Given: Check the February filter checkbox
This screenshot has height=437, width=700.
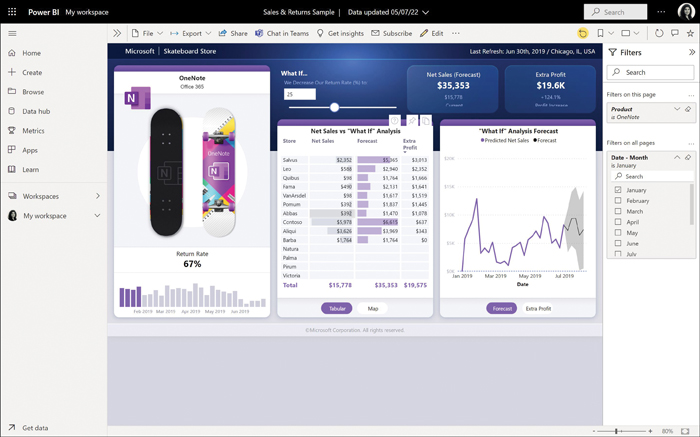Looking at the screenshot, I should [618, 200].
